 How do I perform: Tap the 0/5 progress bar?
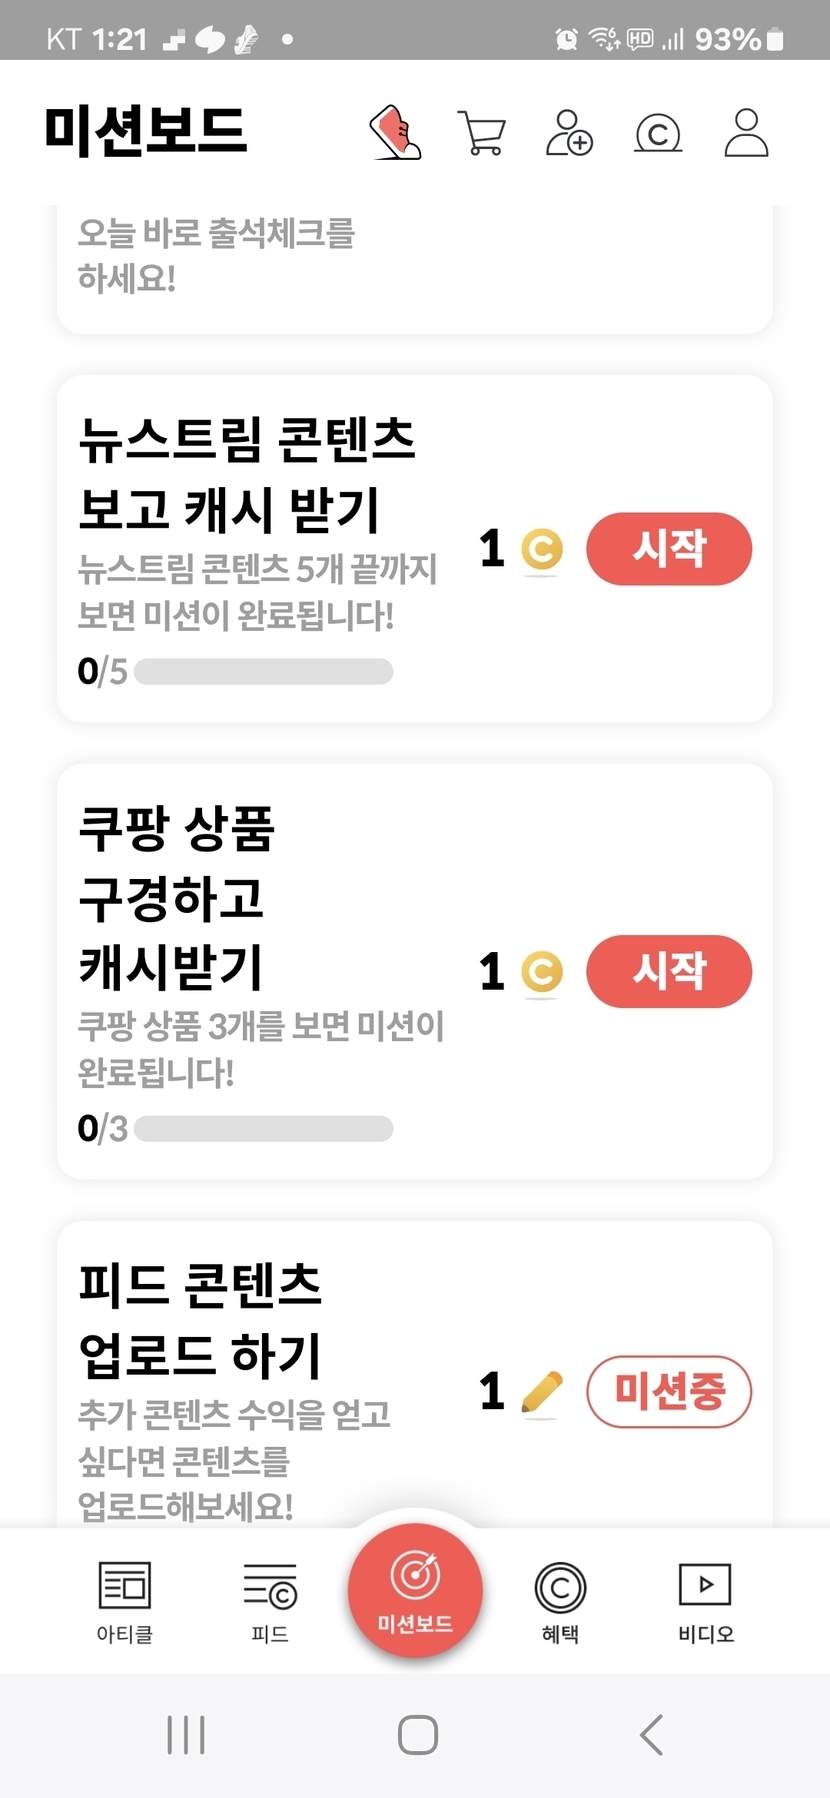(263, 672)
